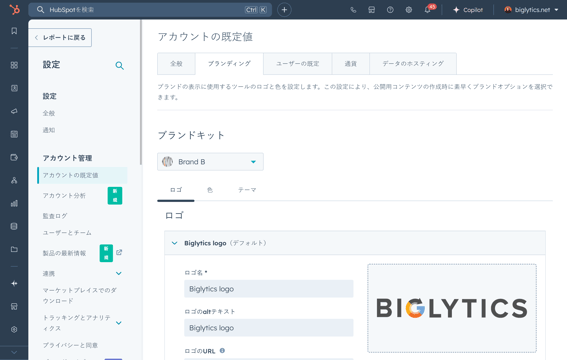Click the HubSpot search field
Viewport: 567px width, 360px height.
tap(150, 10)
